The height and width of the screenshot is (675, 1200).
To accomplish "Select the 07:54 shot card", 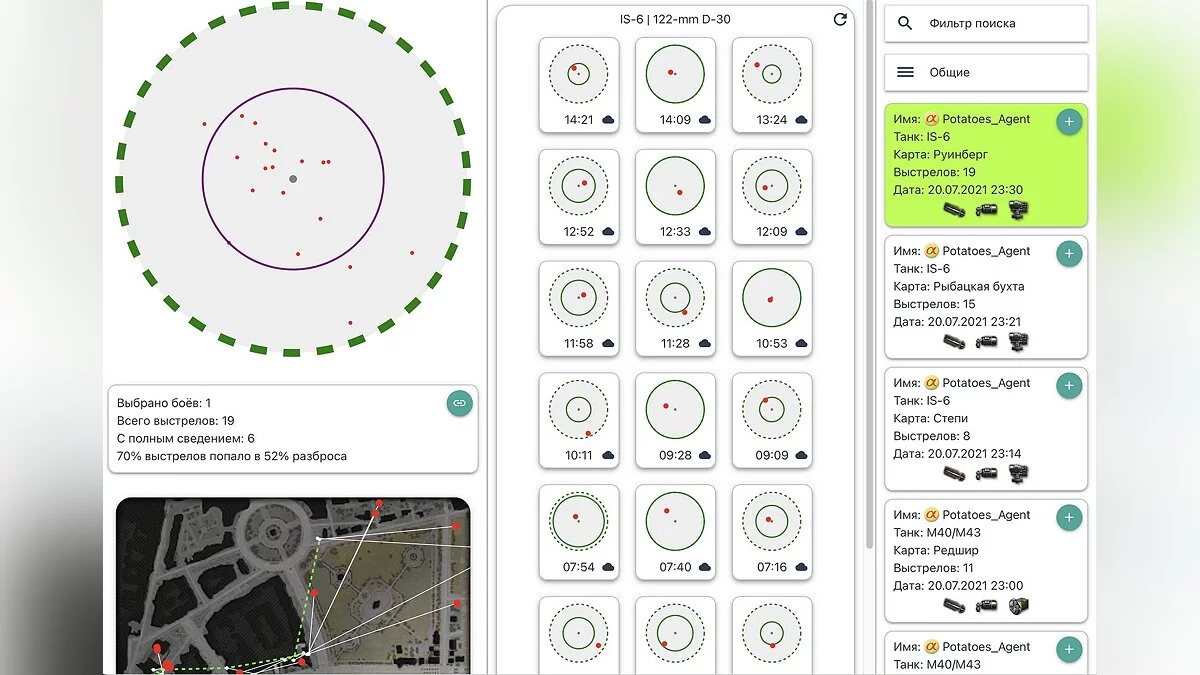I will [x=578, y=530].
